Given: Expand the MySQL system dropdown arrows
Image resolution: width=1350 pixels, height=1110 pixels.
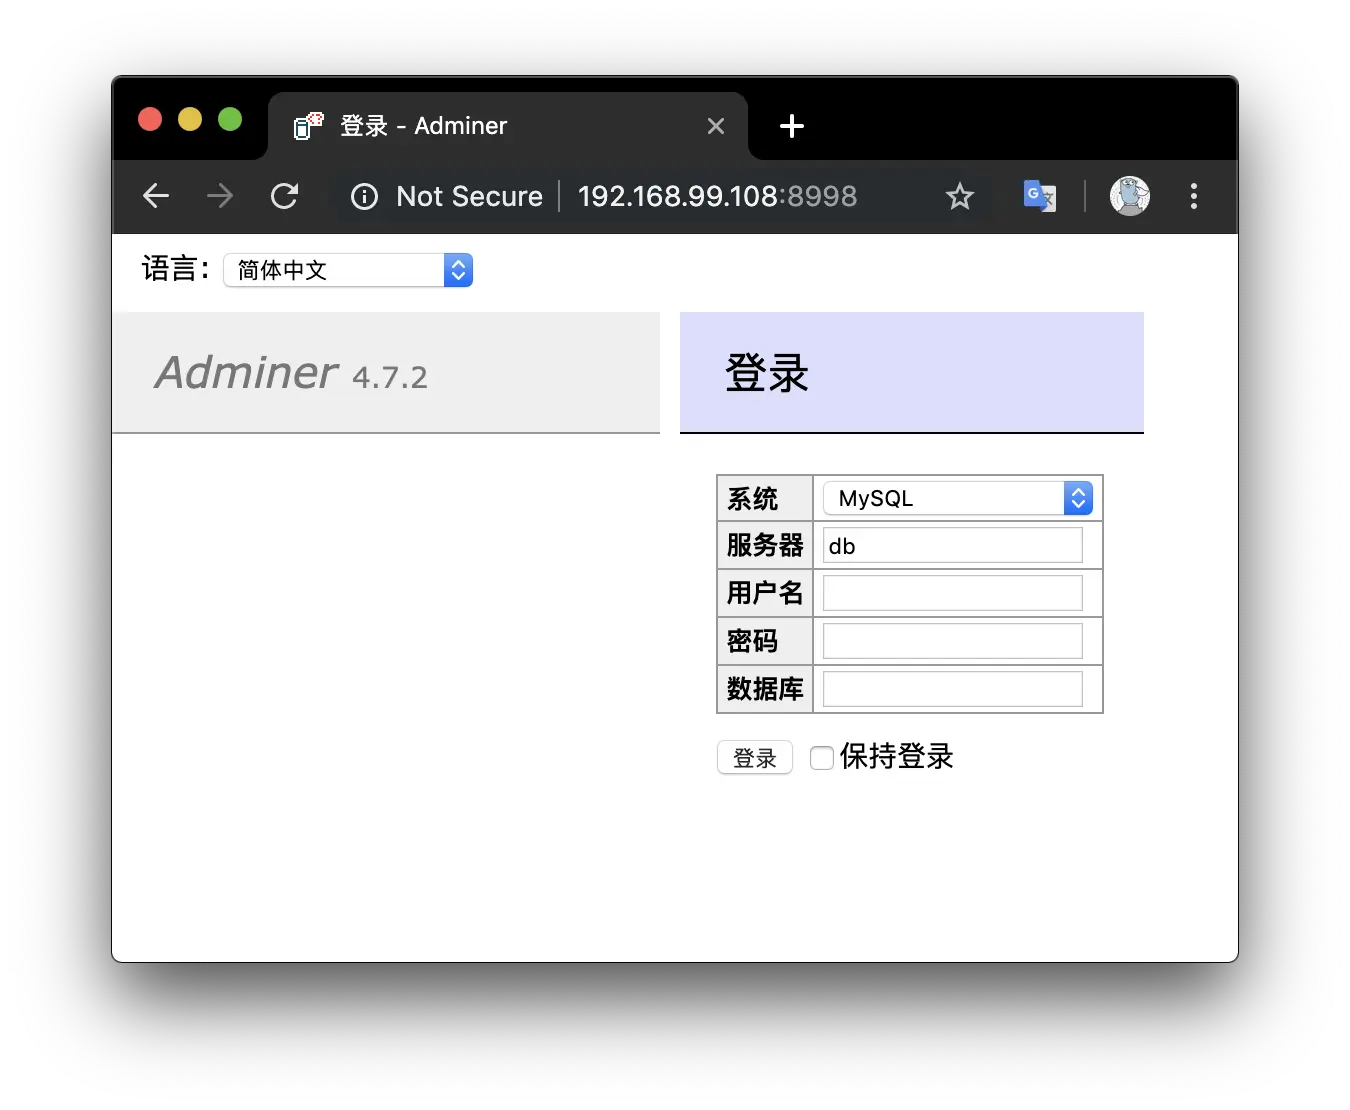Looking at the screenshot, I should (x=1078, y=498).
